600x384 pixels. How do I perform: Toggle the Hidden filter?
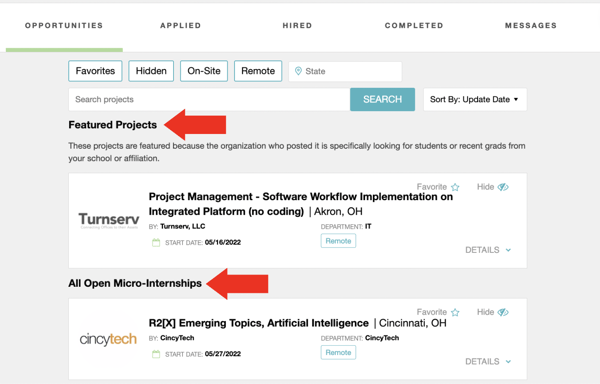151,71
